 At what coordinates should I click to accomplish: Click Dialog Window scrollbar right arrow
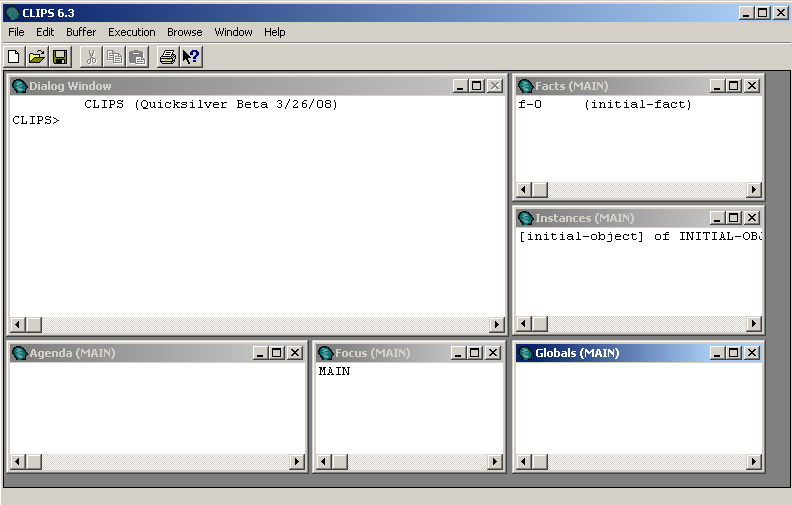[x=497, y=324]
